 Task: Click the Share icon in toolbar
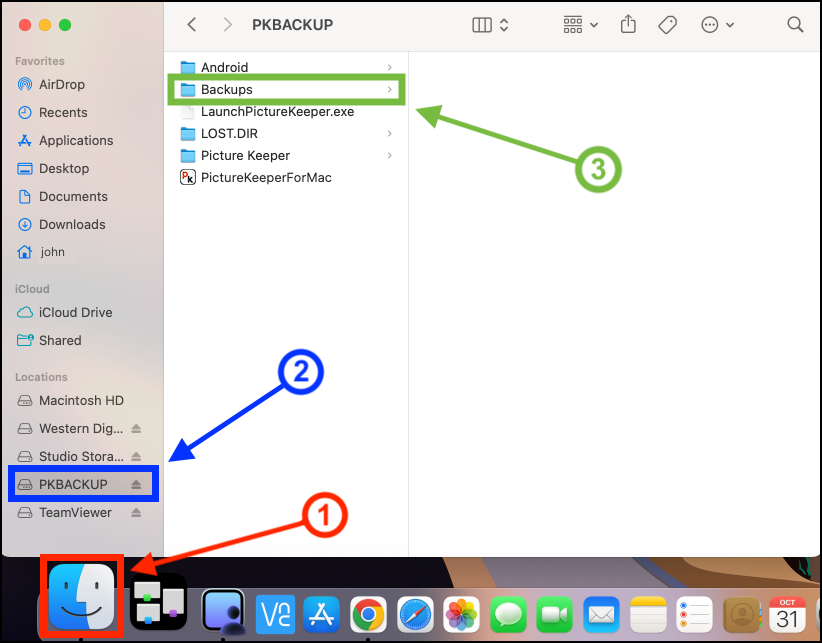(628, 24)
